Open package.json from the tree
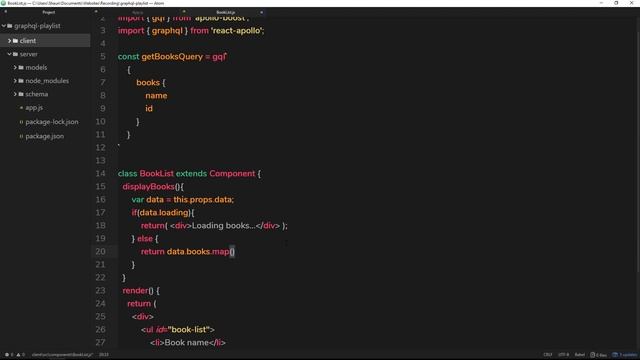The width and height of the screenshot is (640, 360). (x=44, y=136)
